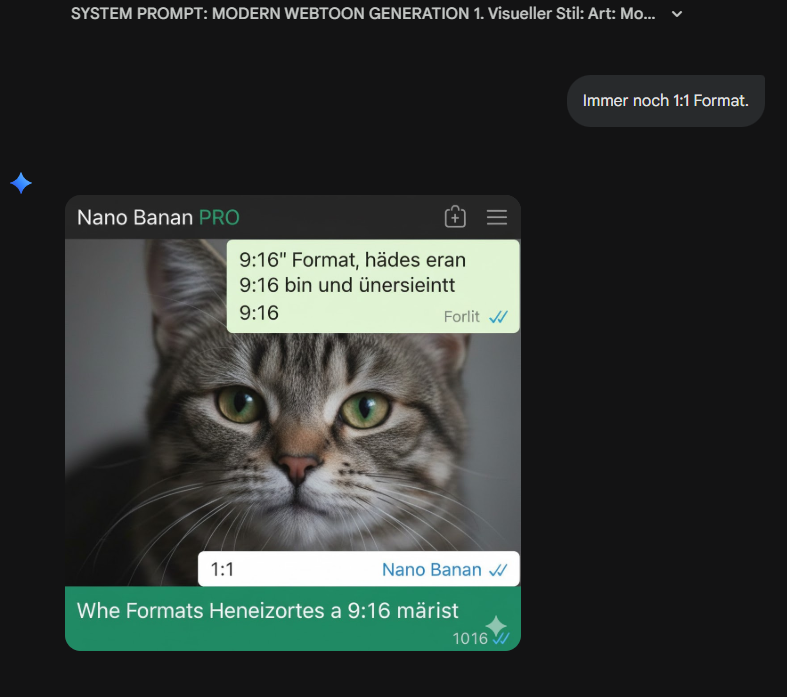Image resolution: width=787 pixels, height=697 pixels.
Task: Click the double checkmark beside Forlit
Action: click(x=498, y=317)
